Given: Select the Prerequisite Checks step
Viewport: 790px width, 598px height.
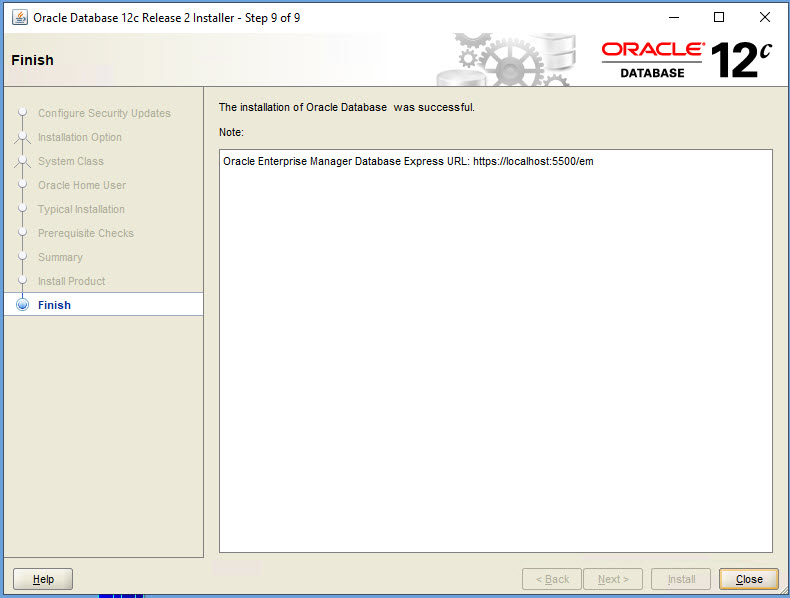Looking at the screenshot, I should pyautogui.click(x=86, y=233).
